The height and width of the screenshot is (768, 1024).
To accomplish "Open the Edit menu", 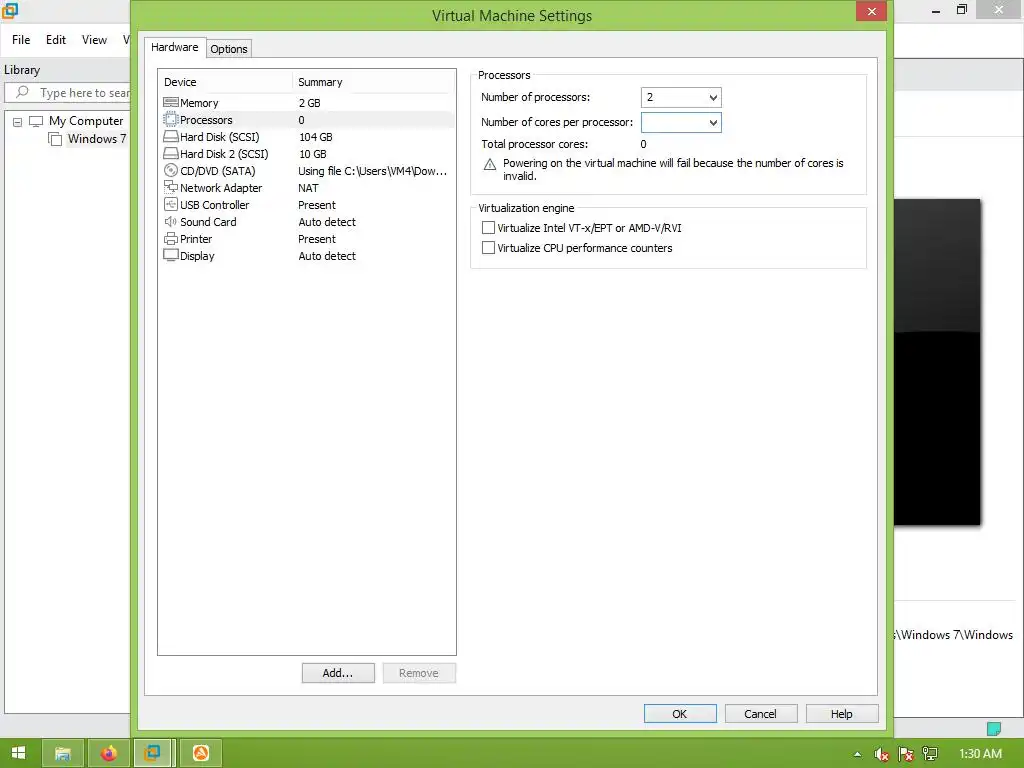I will coord(56,40).
